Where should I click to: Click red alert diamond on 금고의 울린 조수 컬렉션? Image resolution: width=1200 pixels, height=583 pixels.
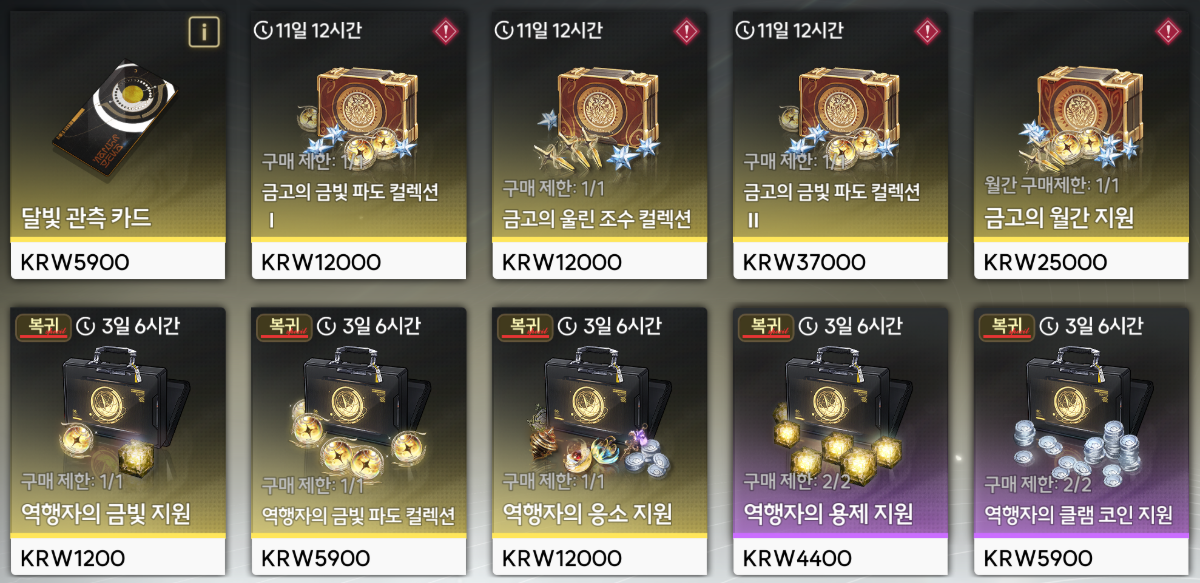coord(686,31)
